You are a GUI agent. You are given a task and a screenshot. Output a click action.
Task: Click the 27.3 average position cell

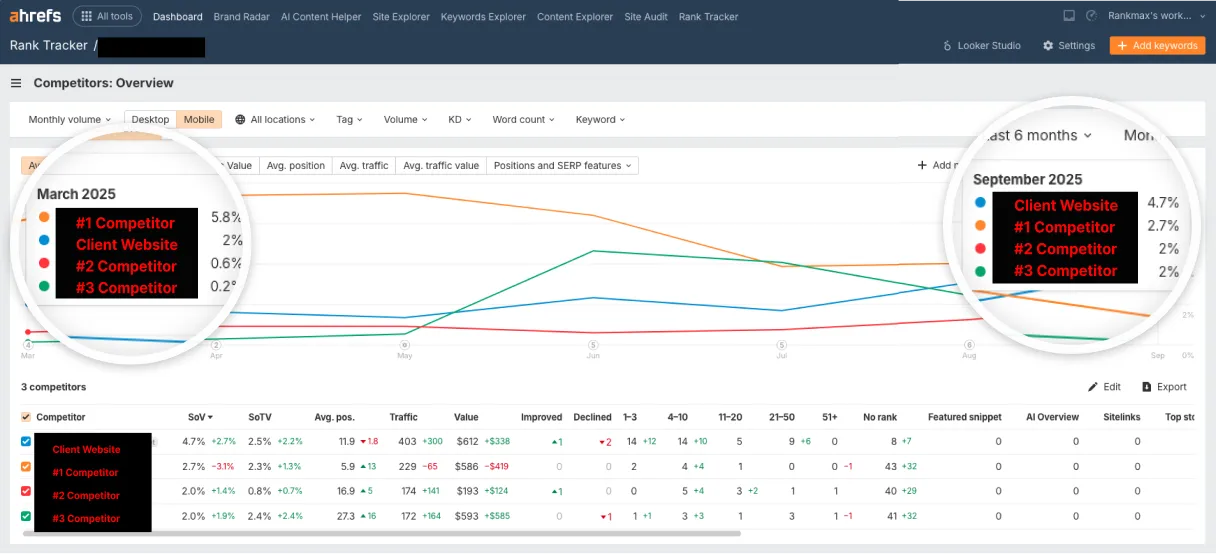[x=346, y=516]
